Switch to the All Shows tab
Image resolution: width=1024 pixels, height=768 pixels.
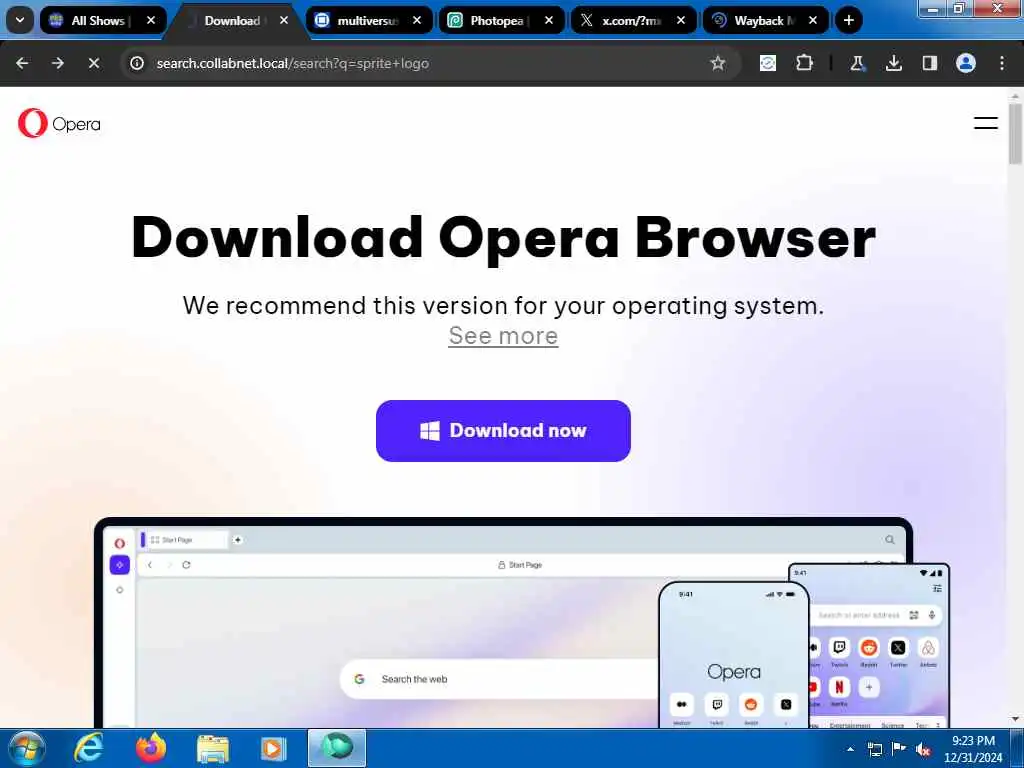[103, 20]
